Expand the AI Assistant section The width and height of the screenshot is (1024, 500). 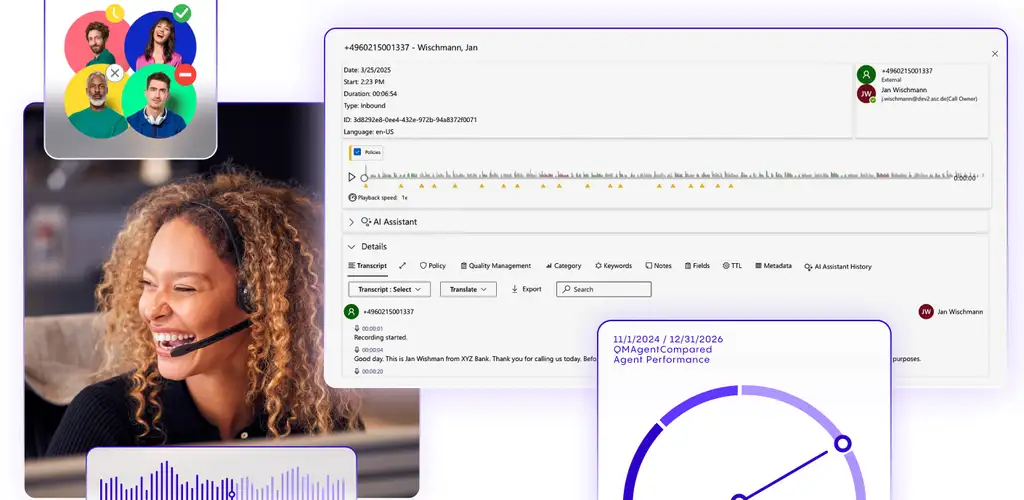(x=351, y=222)
